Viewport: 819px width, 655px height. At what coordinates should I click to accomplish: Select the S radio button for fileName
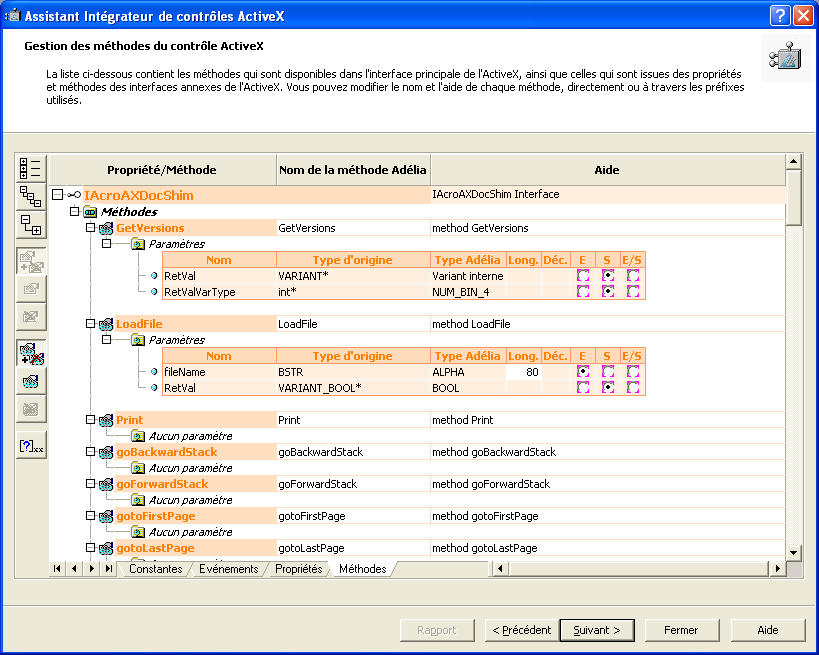click(607, 372)
